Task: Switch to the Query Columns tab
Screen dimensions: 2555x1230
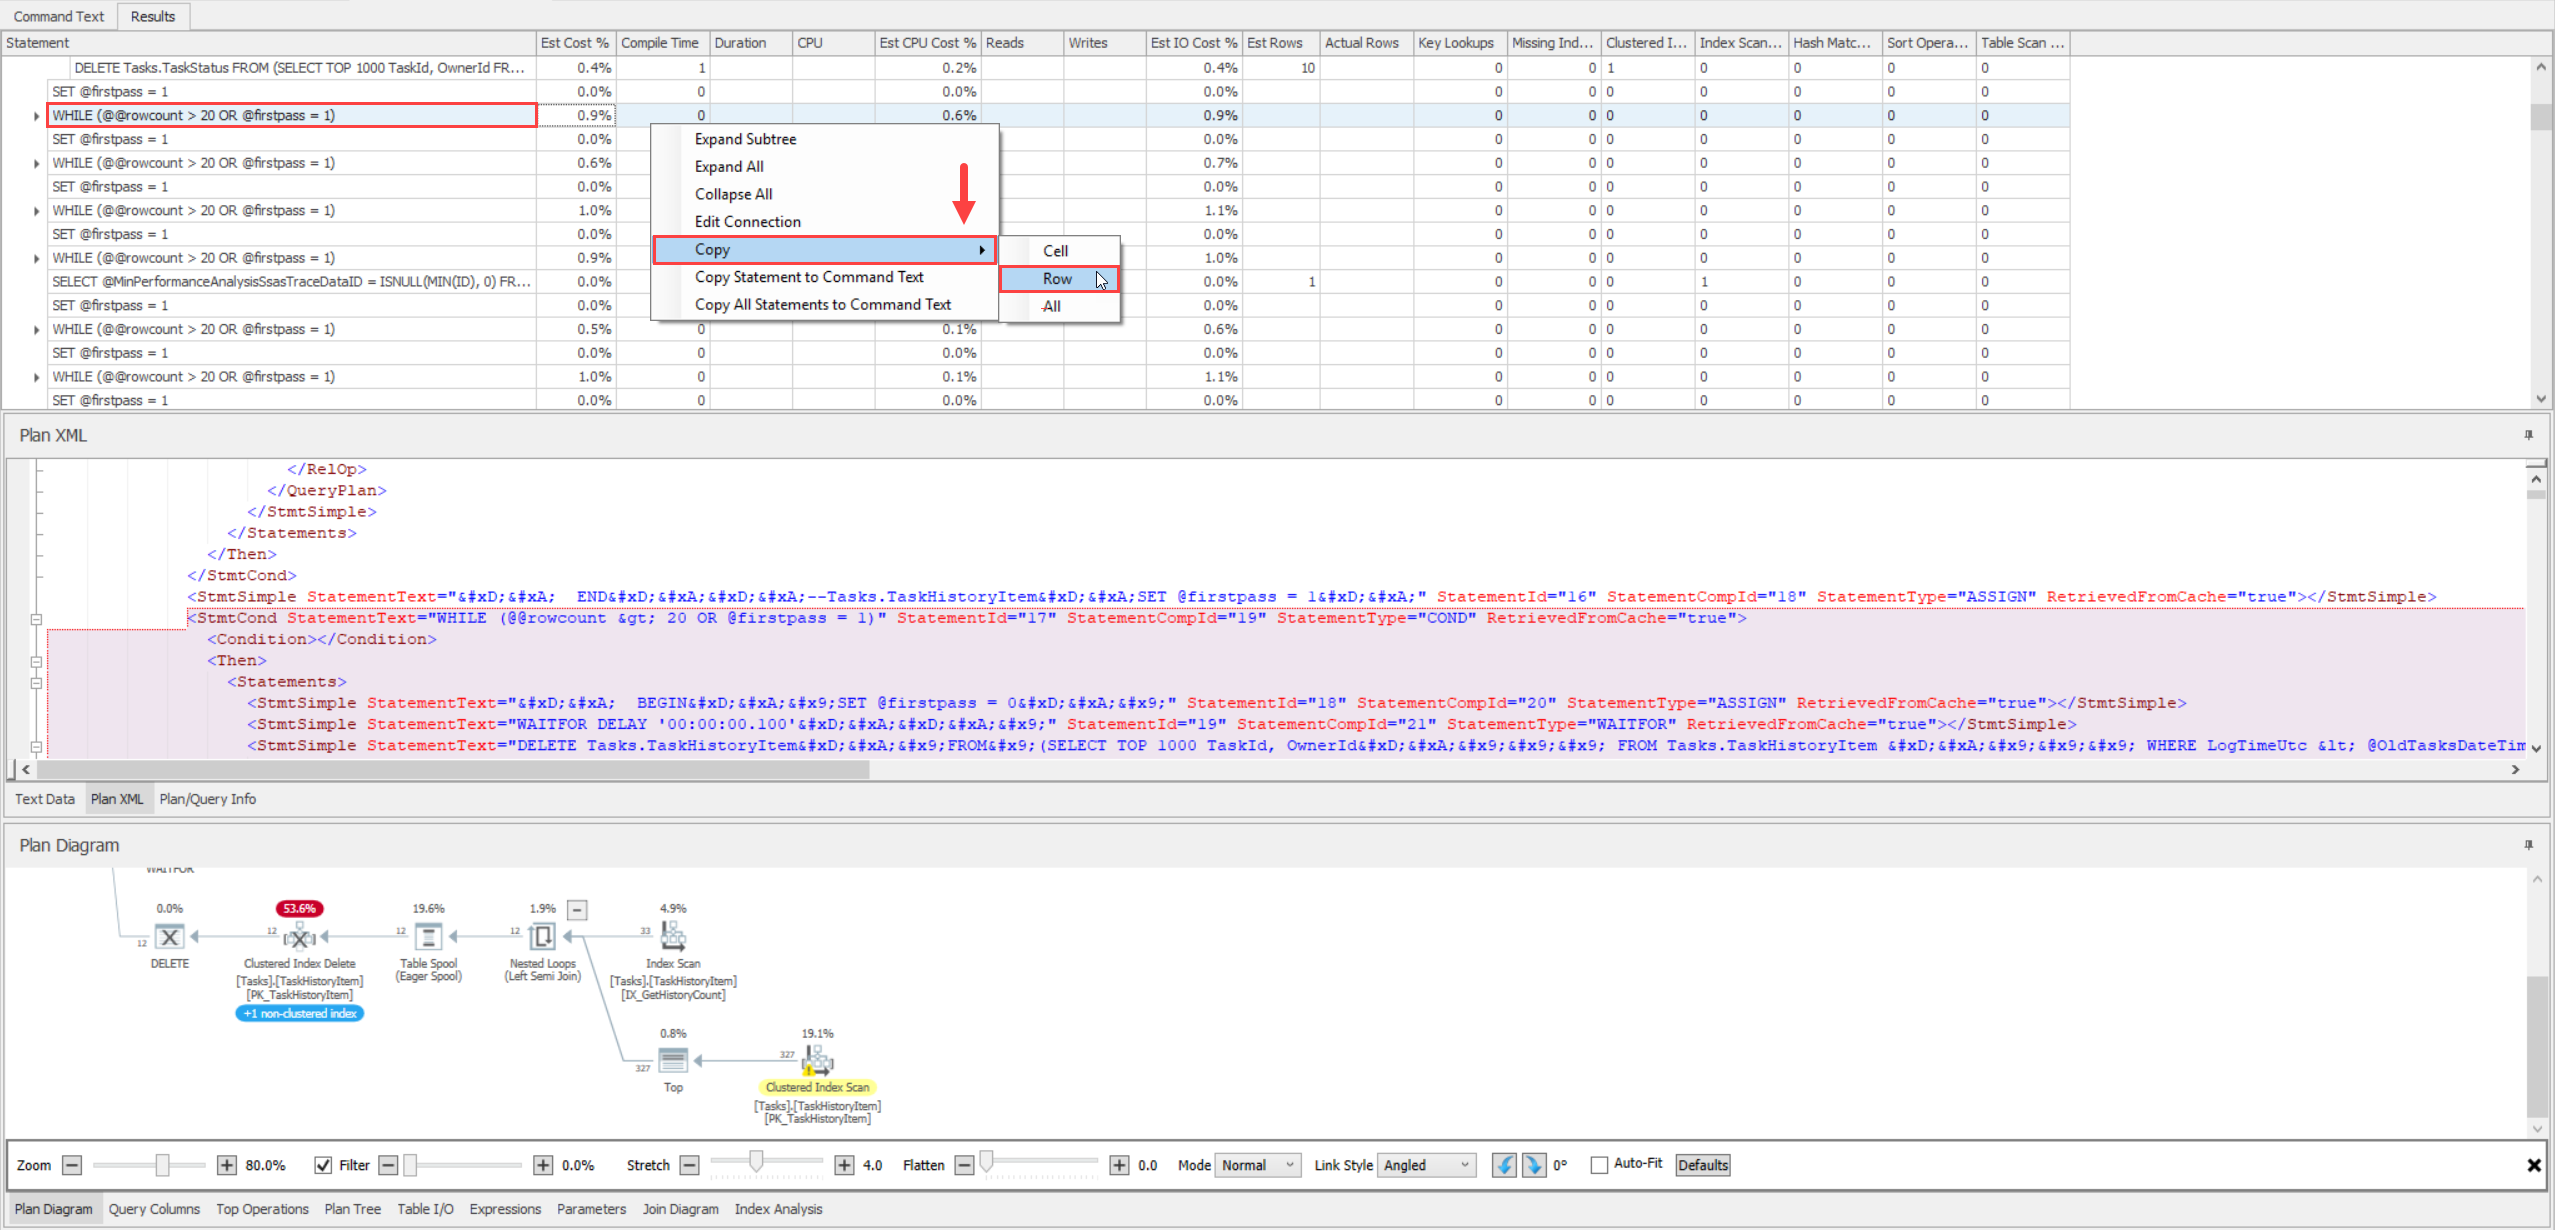Action: 154,1209
